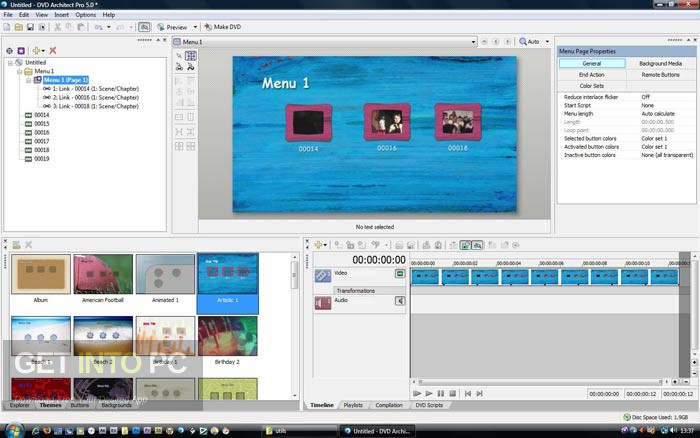Open the Auto zoom level dropdown
700x438 pixels.
pos(547,42)
